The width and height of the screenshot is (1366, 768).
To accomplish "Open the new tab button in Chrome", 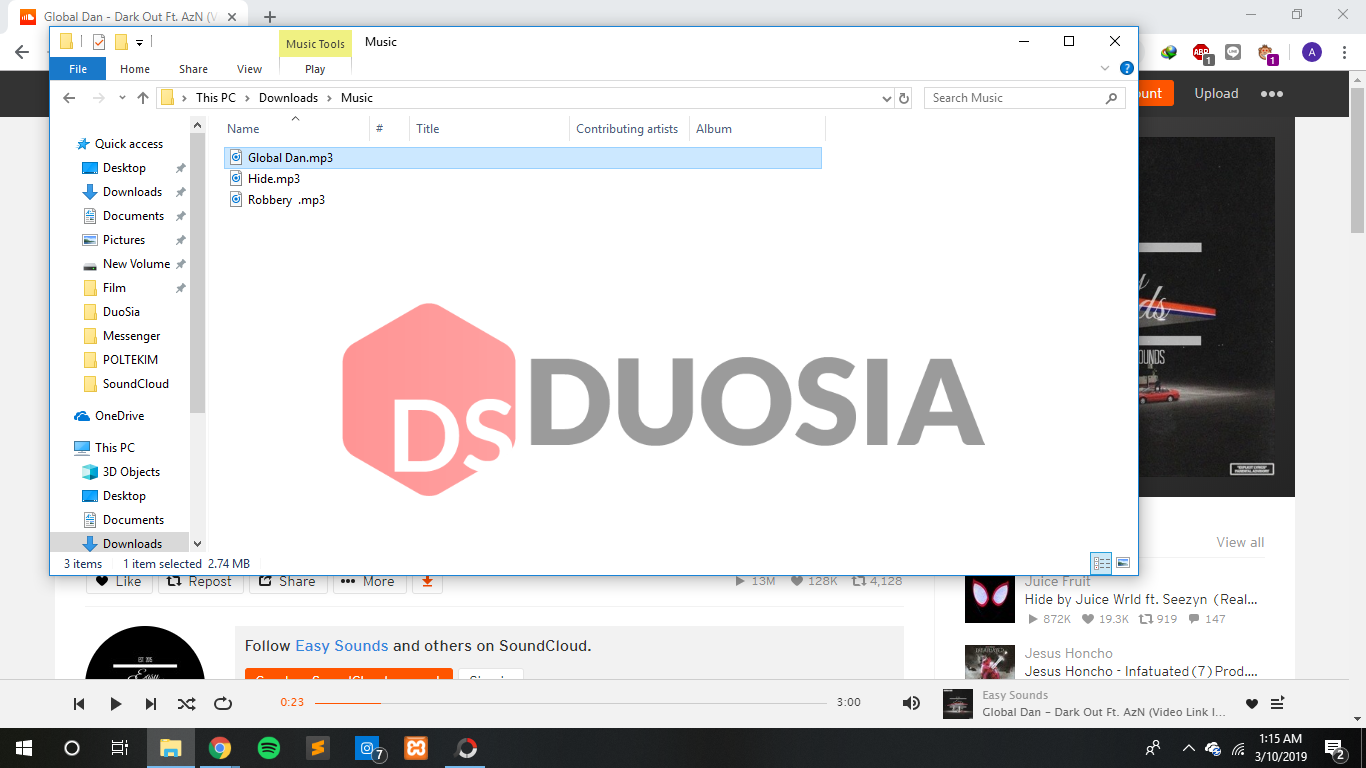I will (x=270, y=17).
